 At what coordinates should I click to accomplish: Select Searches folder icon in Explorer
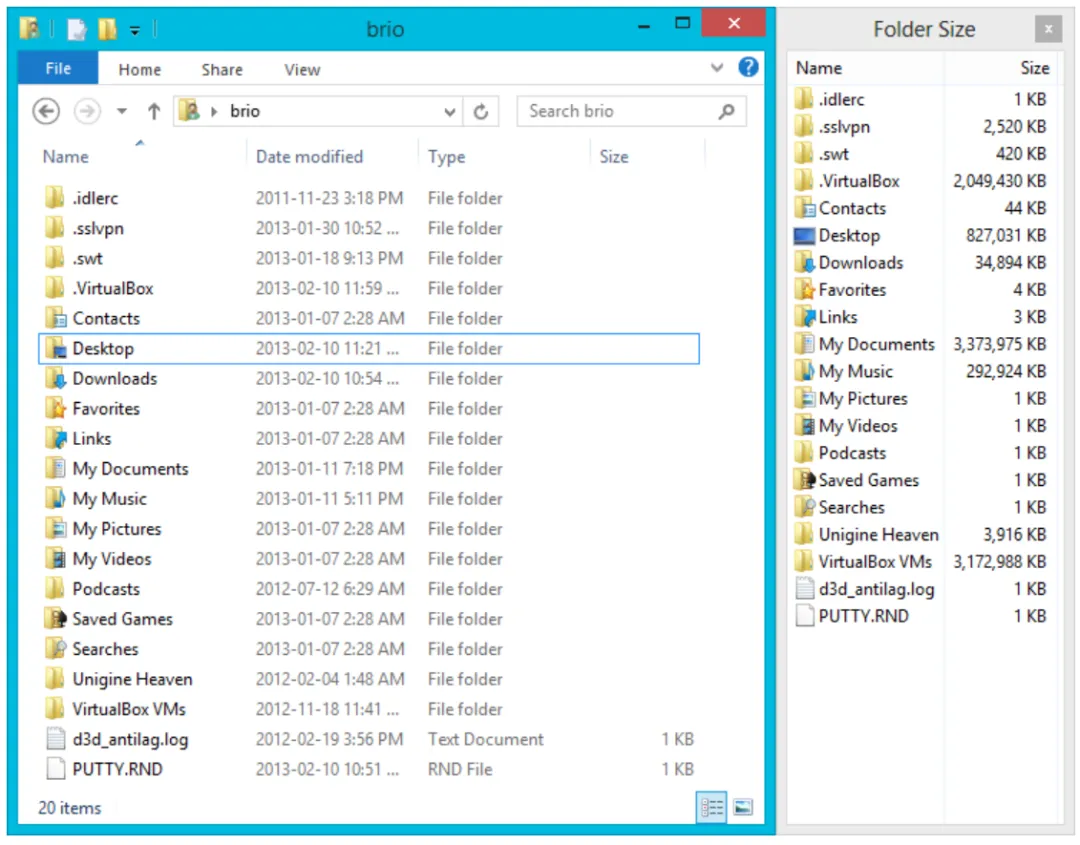tap(55, 649)
